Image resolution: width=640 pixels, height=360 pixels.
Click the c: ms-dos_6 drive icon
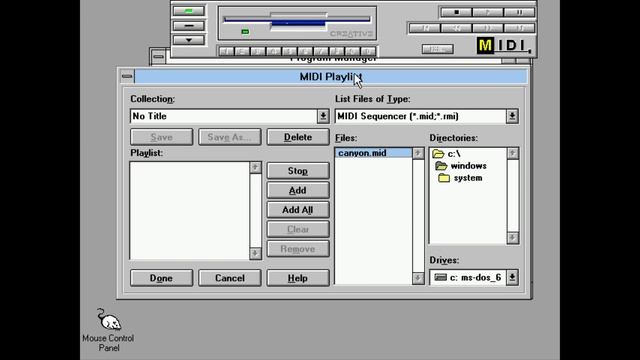click(440, 278)
